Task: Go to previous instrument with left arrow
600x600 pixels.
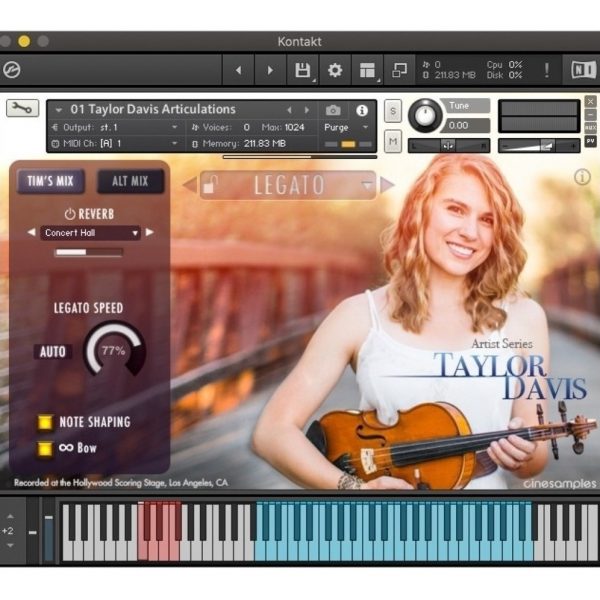Action: pyautogui.click(x=239, y=70)
